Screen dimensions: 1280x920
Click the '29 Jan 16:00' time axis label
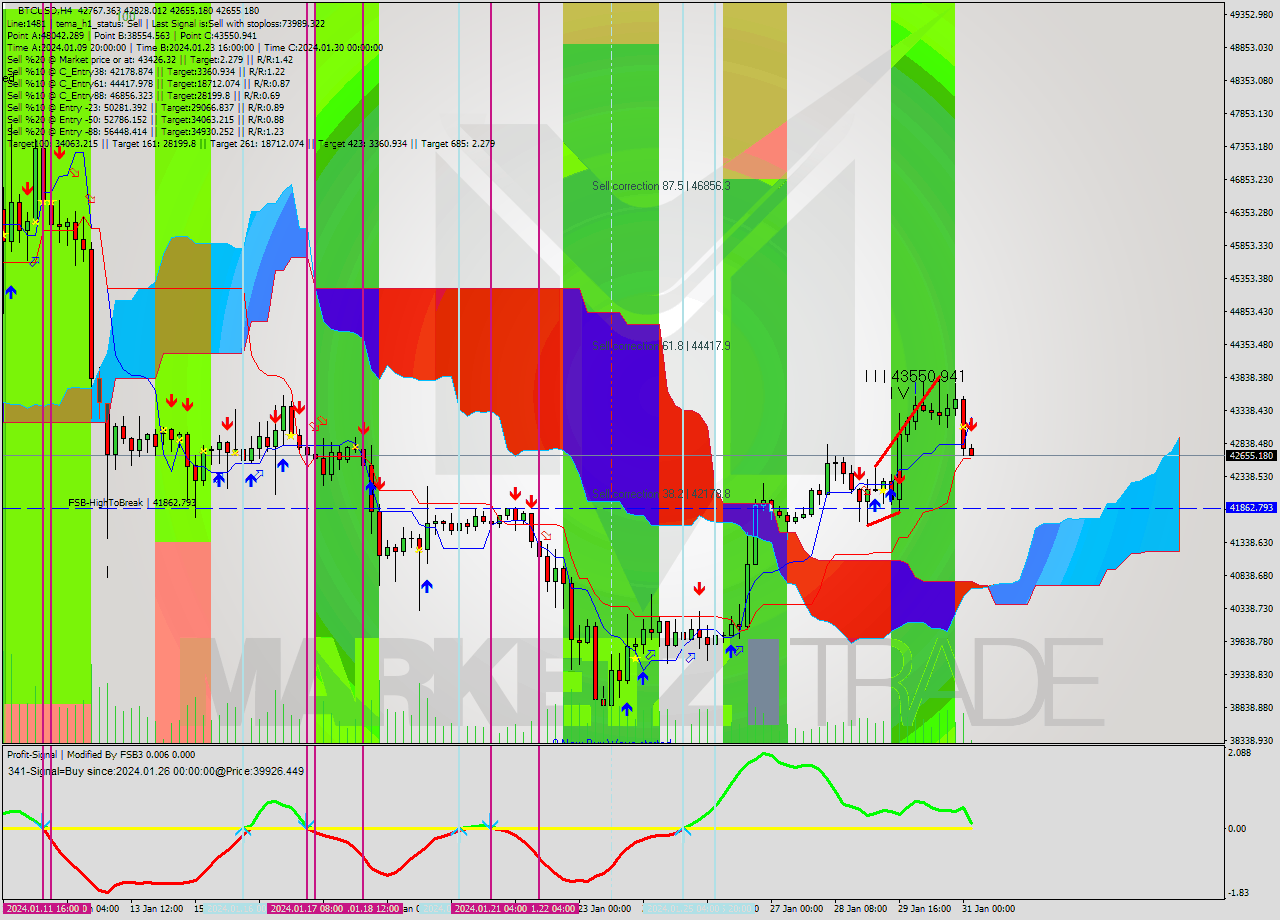[924, 909]
